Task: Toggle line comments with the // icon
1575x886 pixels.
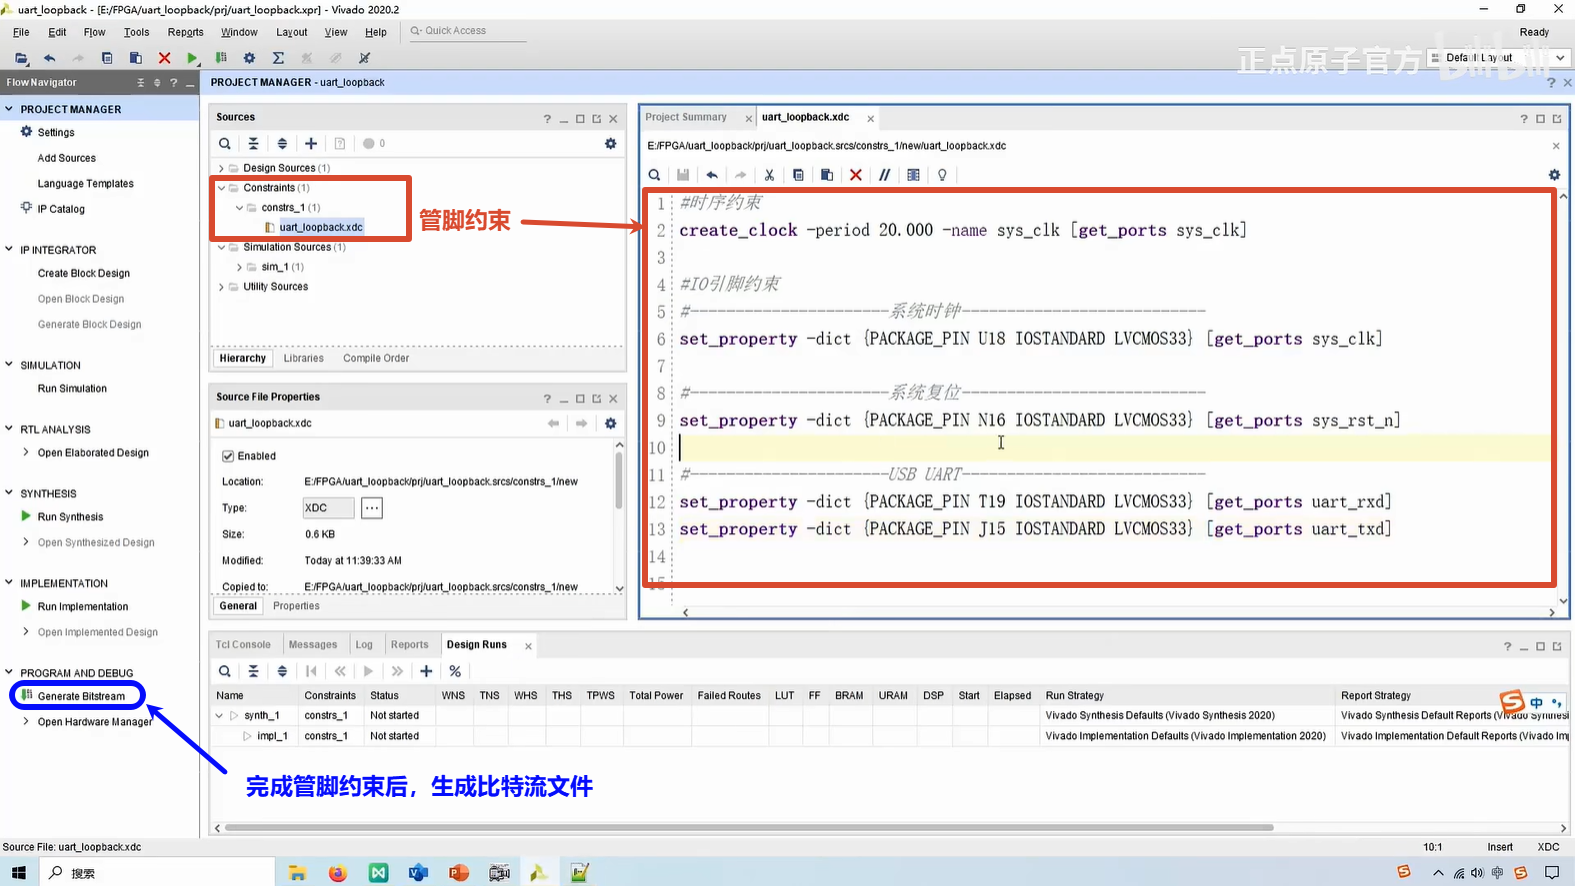Action: click(884, 175)
